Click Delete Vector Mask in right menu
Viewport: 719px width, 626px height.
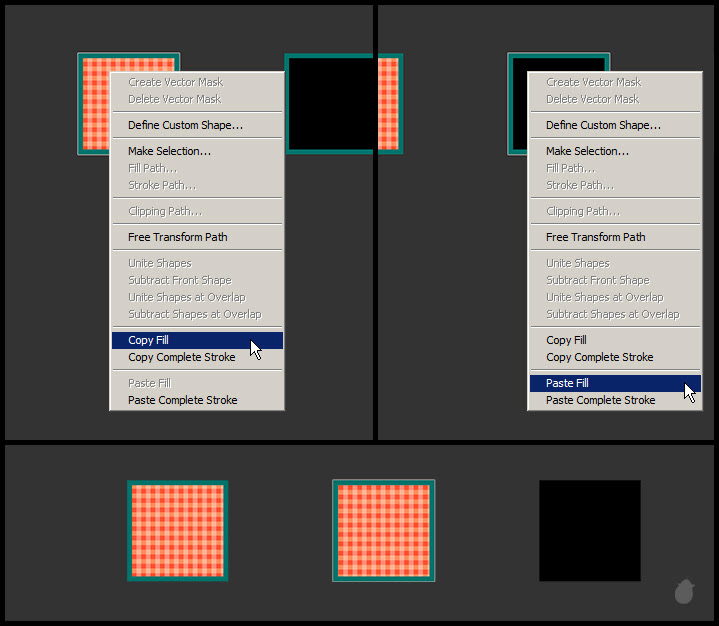click(x=615, y=100)
